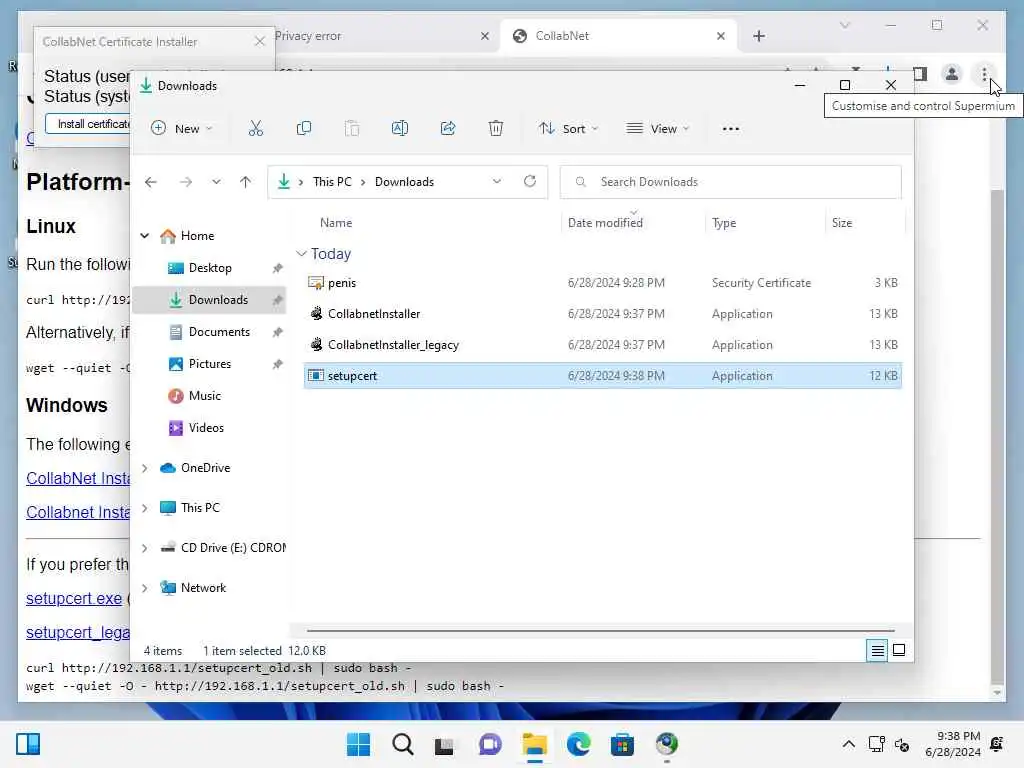The width and height of the screenshot is (1024, 768).
Task: Go up one folder with the up arrow
Action: coord(246,182)
